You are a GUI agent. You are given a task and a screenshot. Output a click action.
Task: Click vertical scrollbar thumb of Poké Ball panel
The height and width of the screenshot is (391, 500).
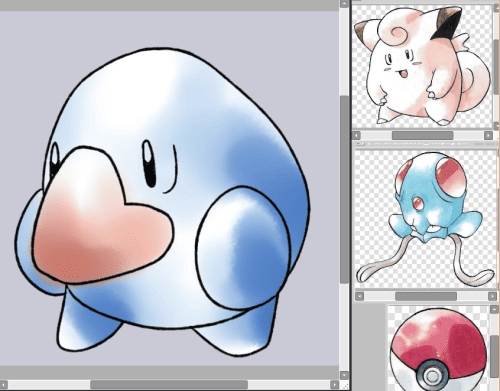494,357
